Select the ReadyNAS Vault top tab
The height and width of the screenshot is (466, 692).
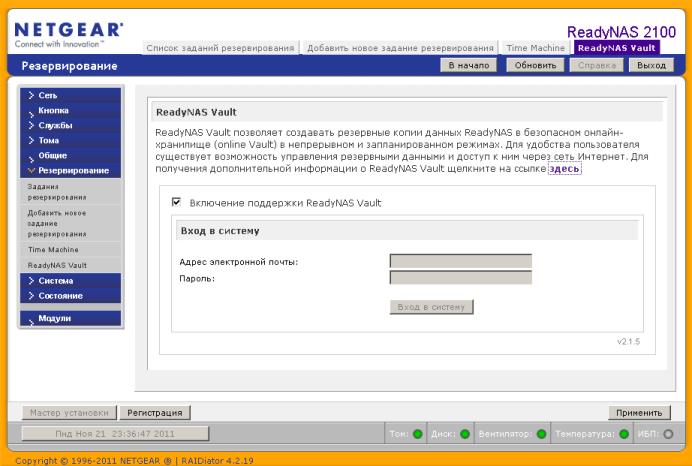coord(617,48)
